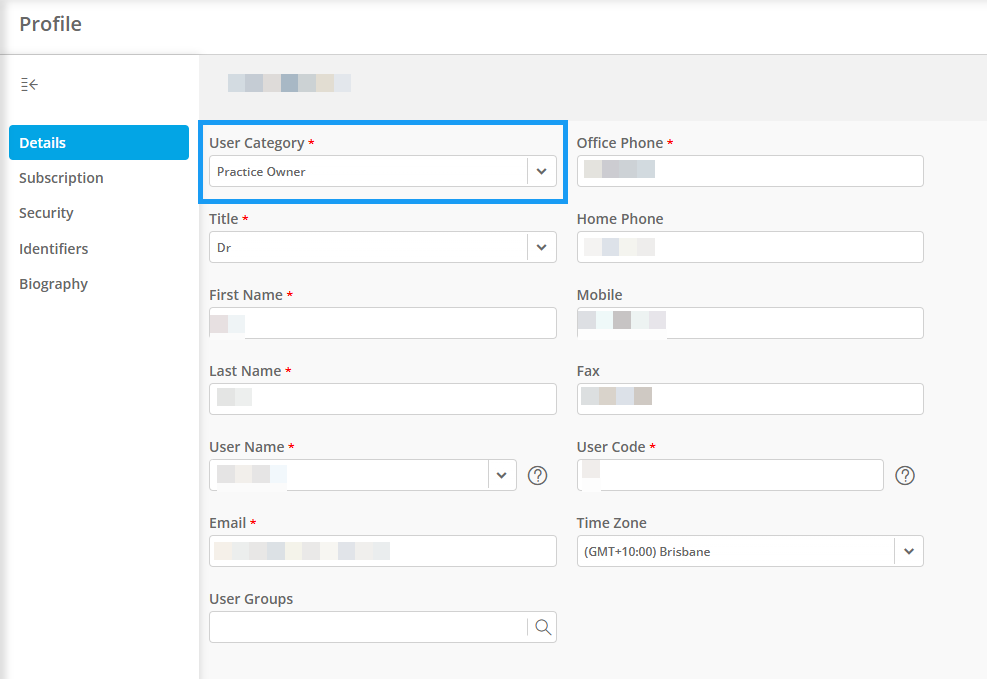Focus the Fax input field

[750, 399]
